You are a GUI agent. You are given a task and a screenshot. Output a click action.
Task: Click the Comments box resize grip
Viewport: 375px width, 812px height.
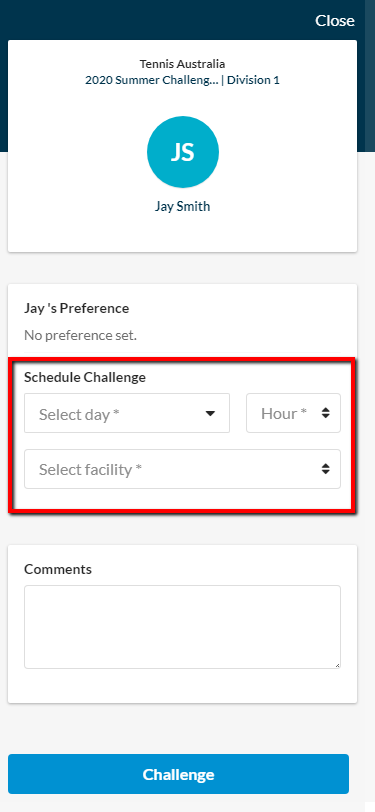(338, 665)
